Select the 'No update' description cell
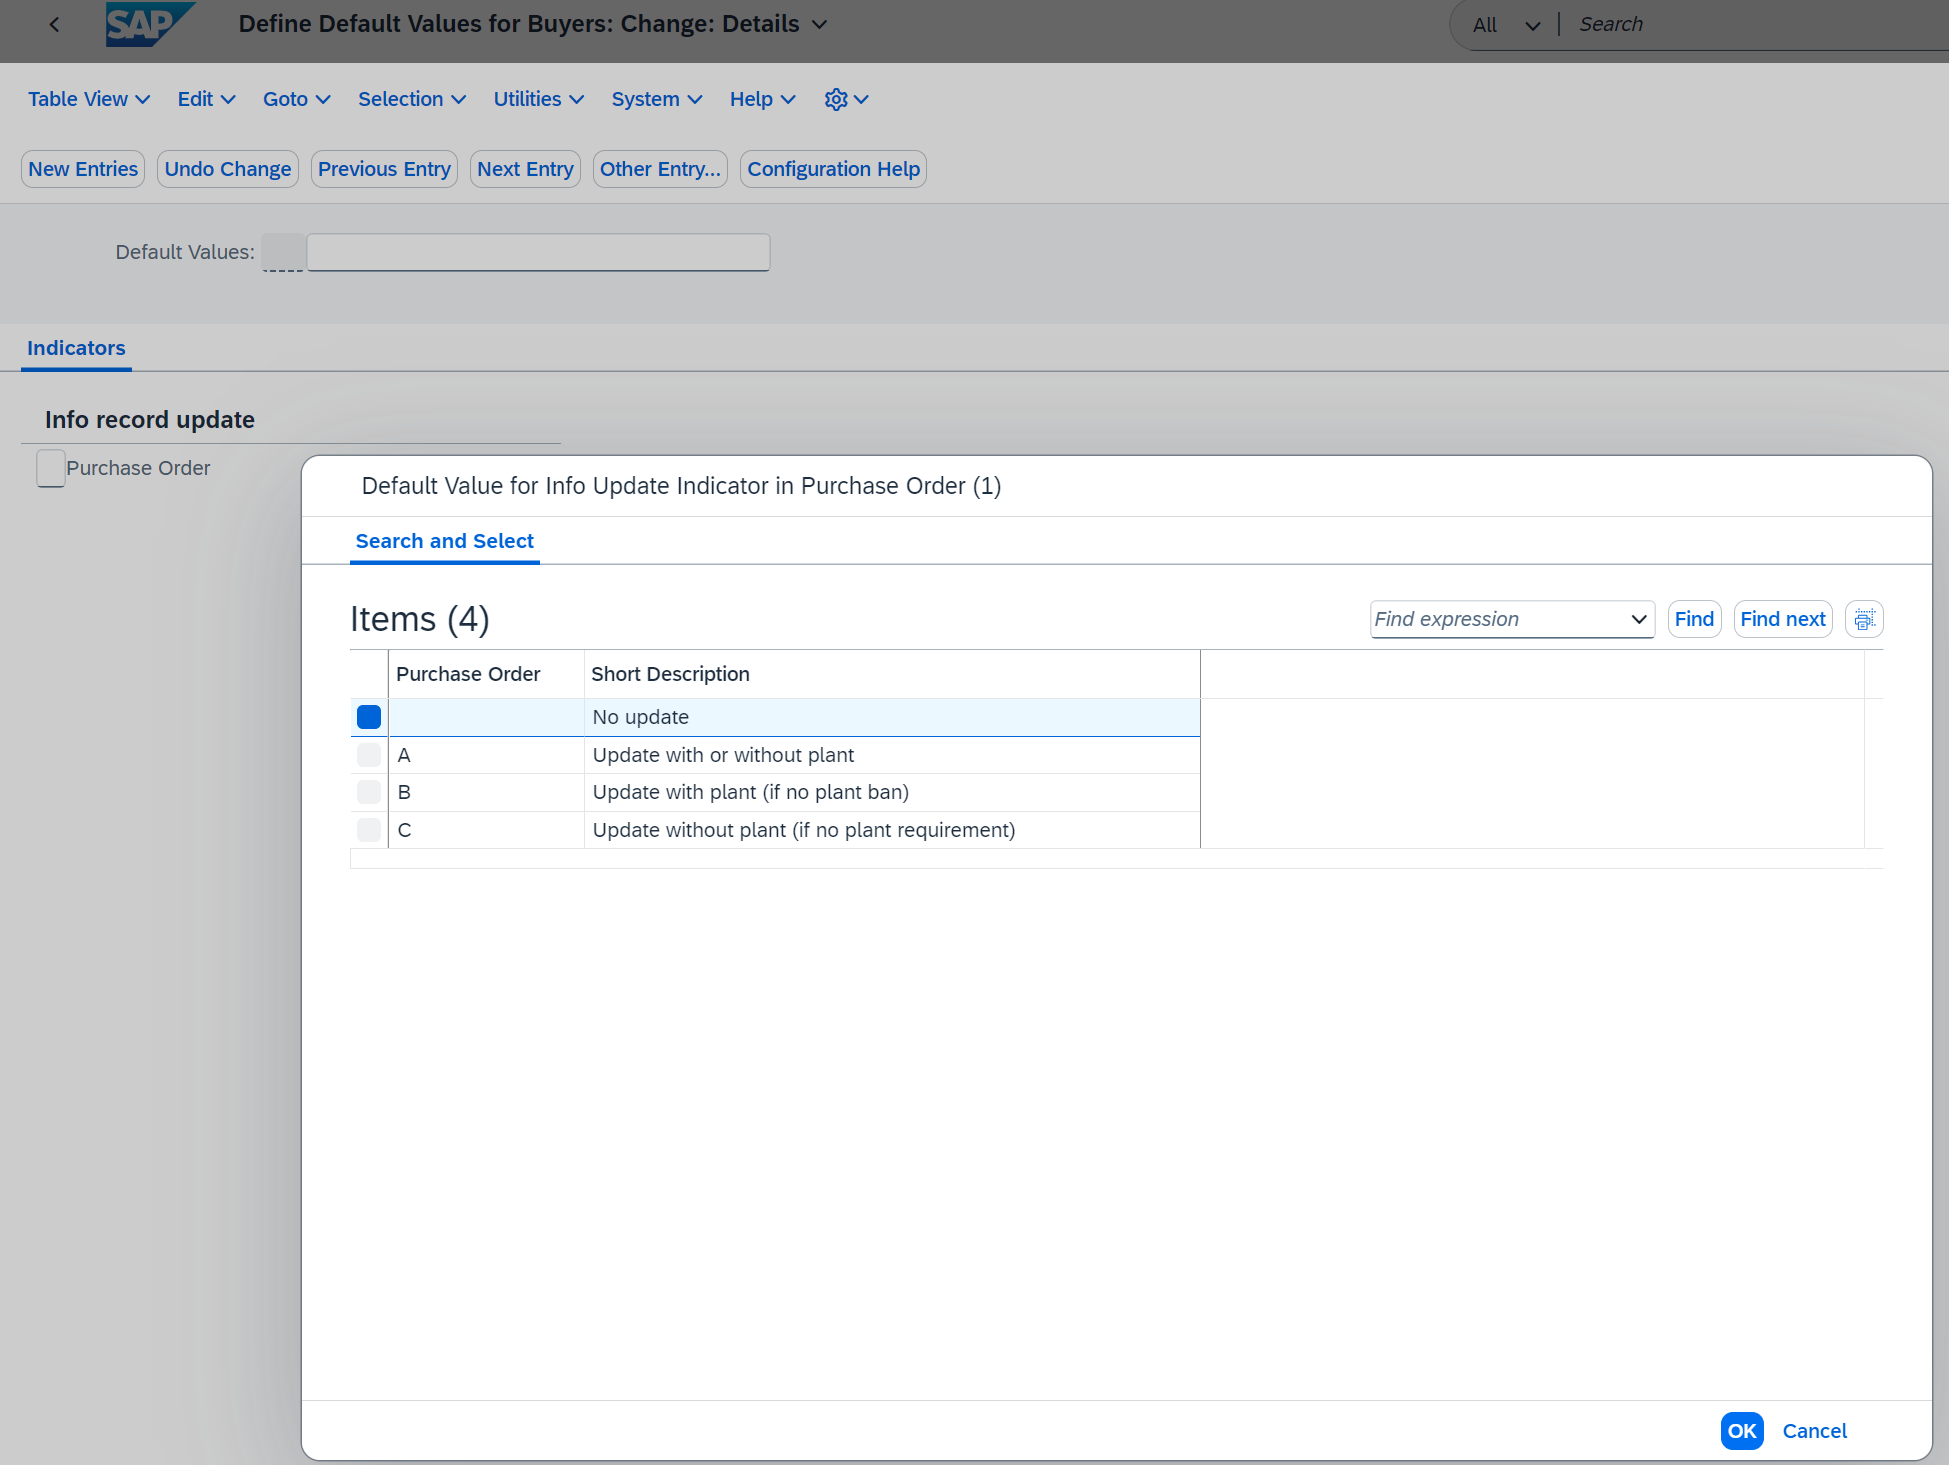 pyautogui.click(x=892, y=717)
